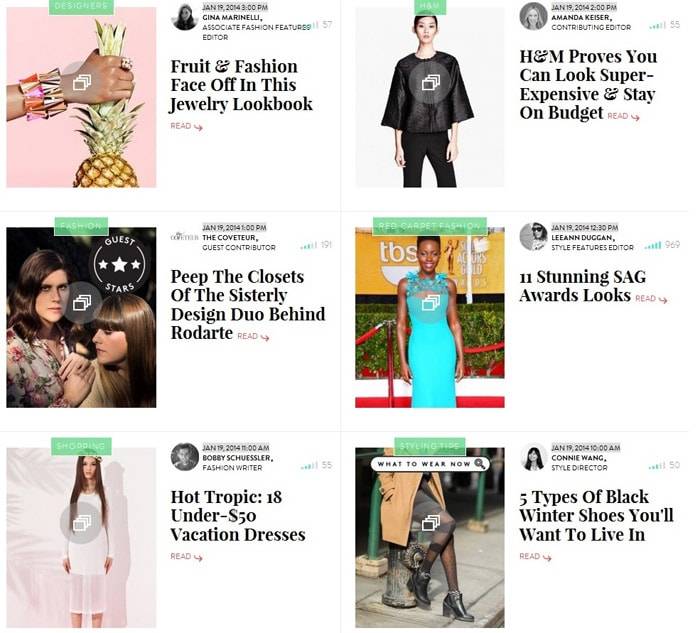Select the Red Carpet Fashion category tag
The height and width of the screenshot is (633, 700).
click(430, 226)
